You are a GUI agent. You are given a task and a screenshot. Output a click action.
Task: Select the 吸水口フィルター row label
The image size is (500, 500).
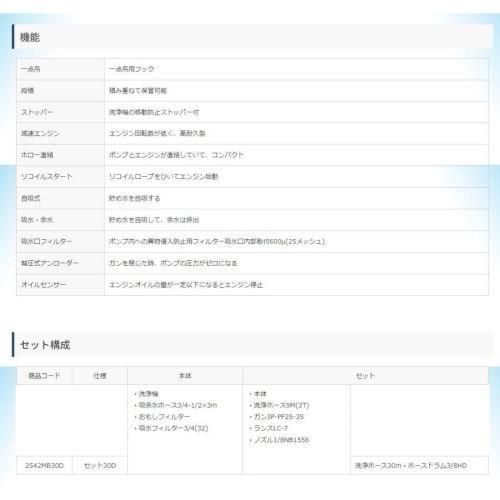(47, 241)
